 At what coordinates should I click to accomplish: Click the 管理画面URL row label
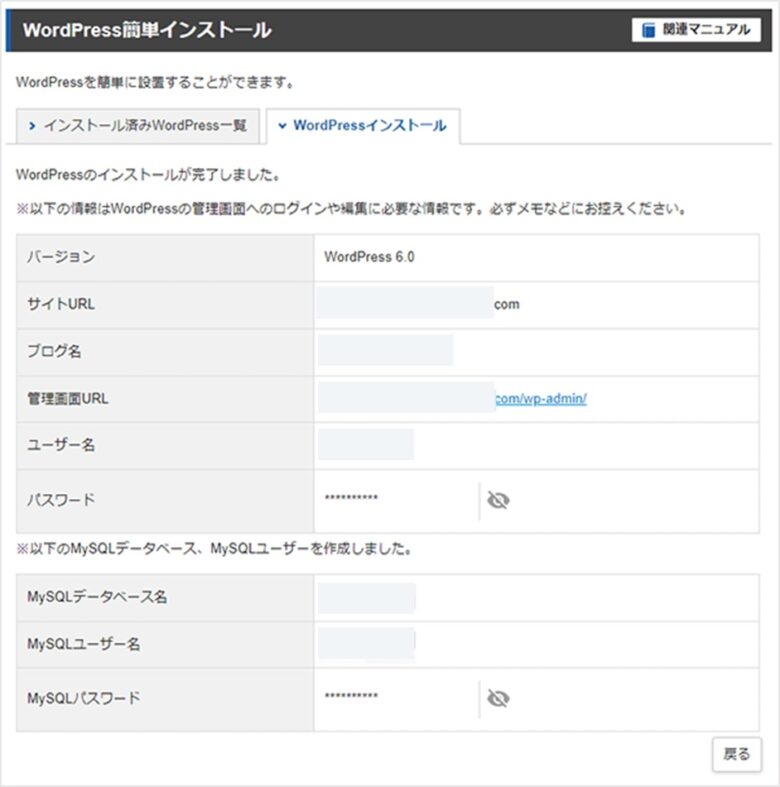(x=68, y=399)
